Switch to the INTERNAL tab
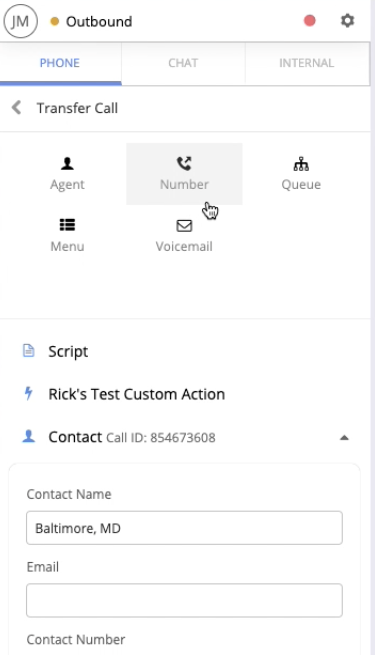This screenshot has height=655, width=375. tap(307, 63)
